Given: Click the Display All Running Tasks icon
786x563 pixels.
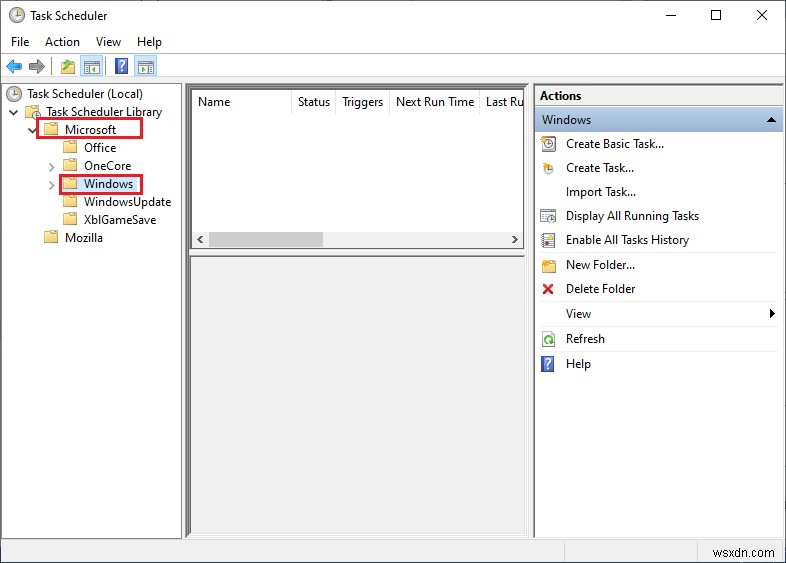Looking at the screenshot, I should (x=548, y=216).
